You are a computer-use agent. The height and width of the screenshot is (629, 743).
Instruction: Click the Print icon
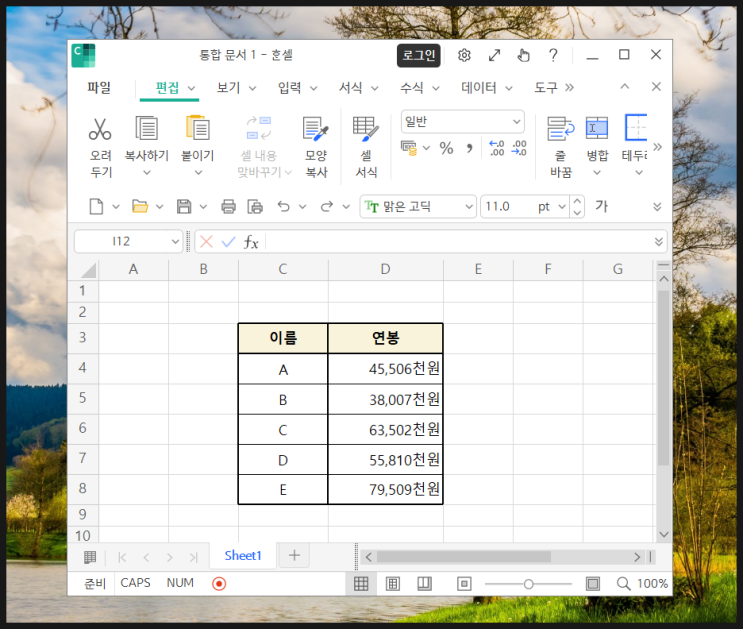228,207
